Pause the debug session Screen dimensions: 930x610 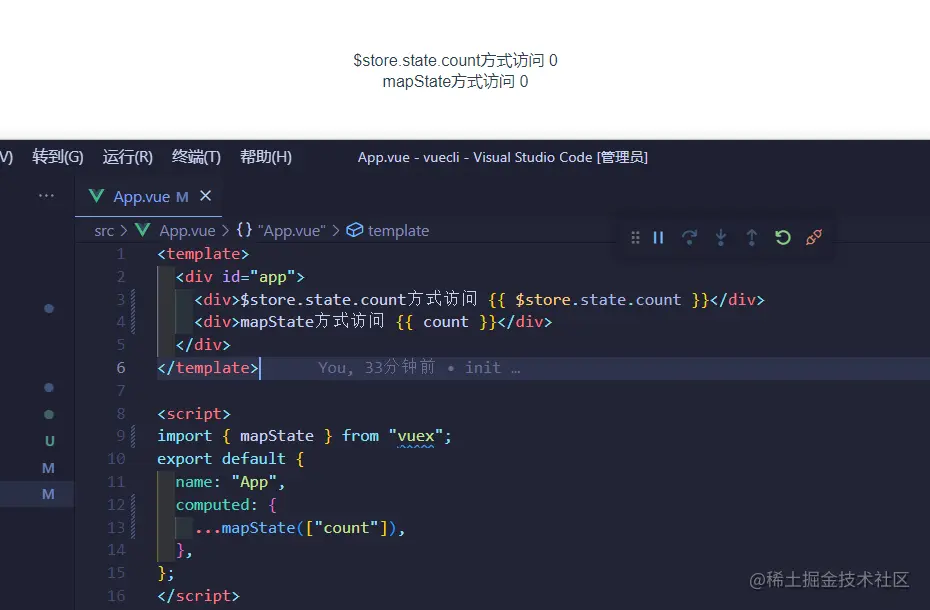click(658, 237)
